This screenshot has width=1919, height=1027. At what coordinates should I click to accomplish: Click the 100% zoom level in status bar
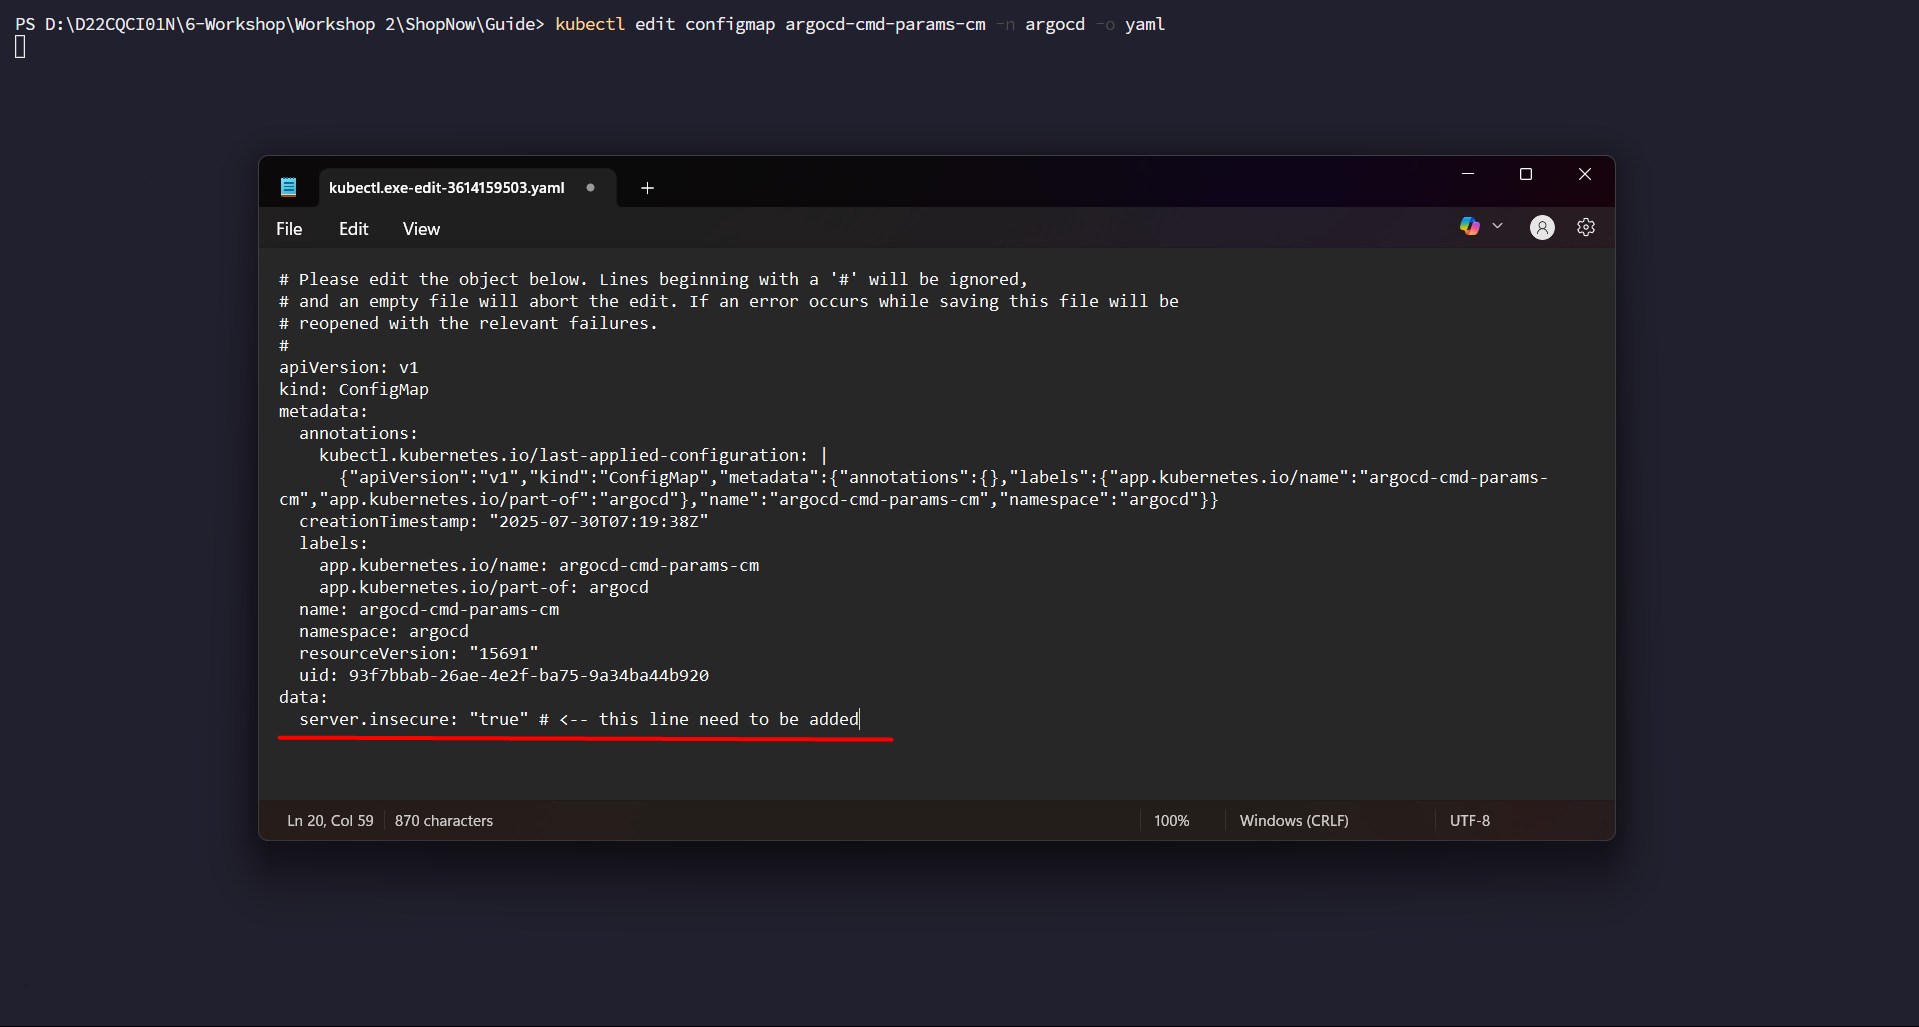[x=1171, y=821]
